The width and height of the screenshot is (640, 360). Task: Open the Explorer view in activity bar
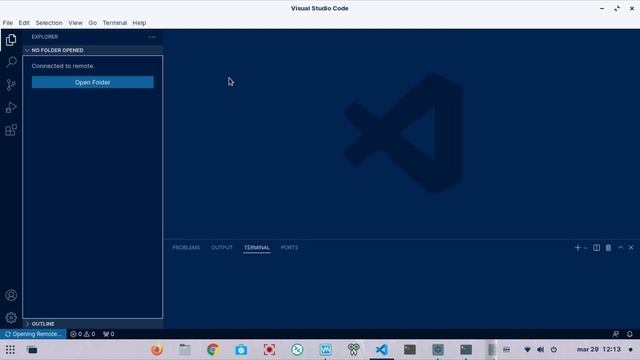pos(11,40)
